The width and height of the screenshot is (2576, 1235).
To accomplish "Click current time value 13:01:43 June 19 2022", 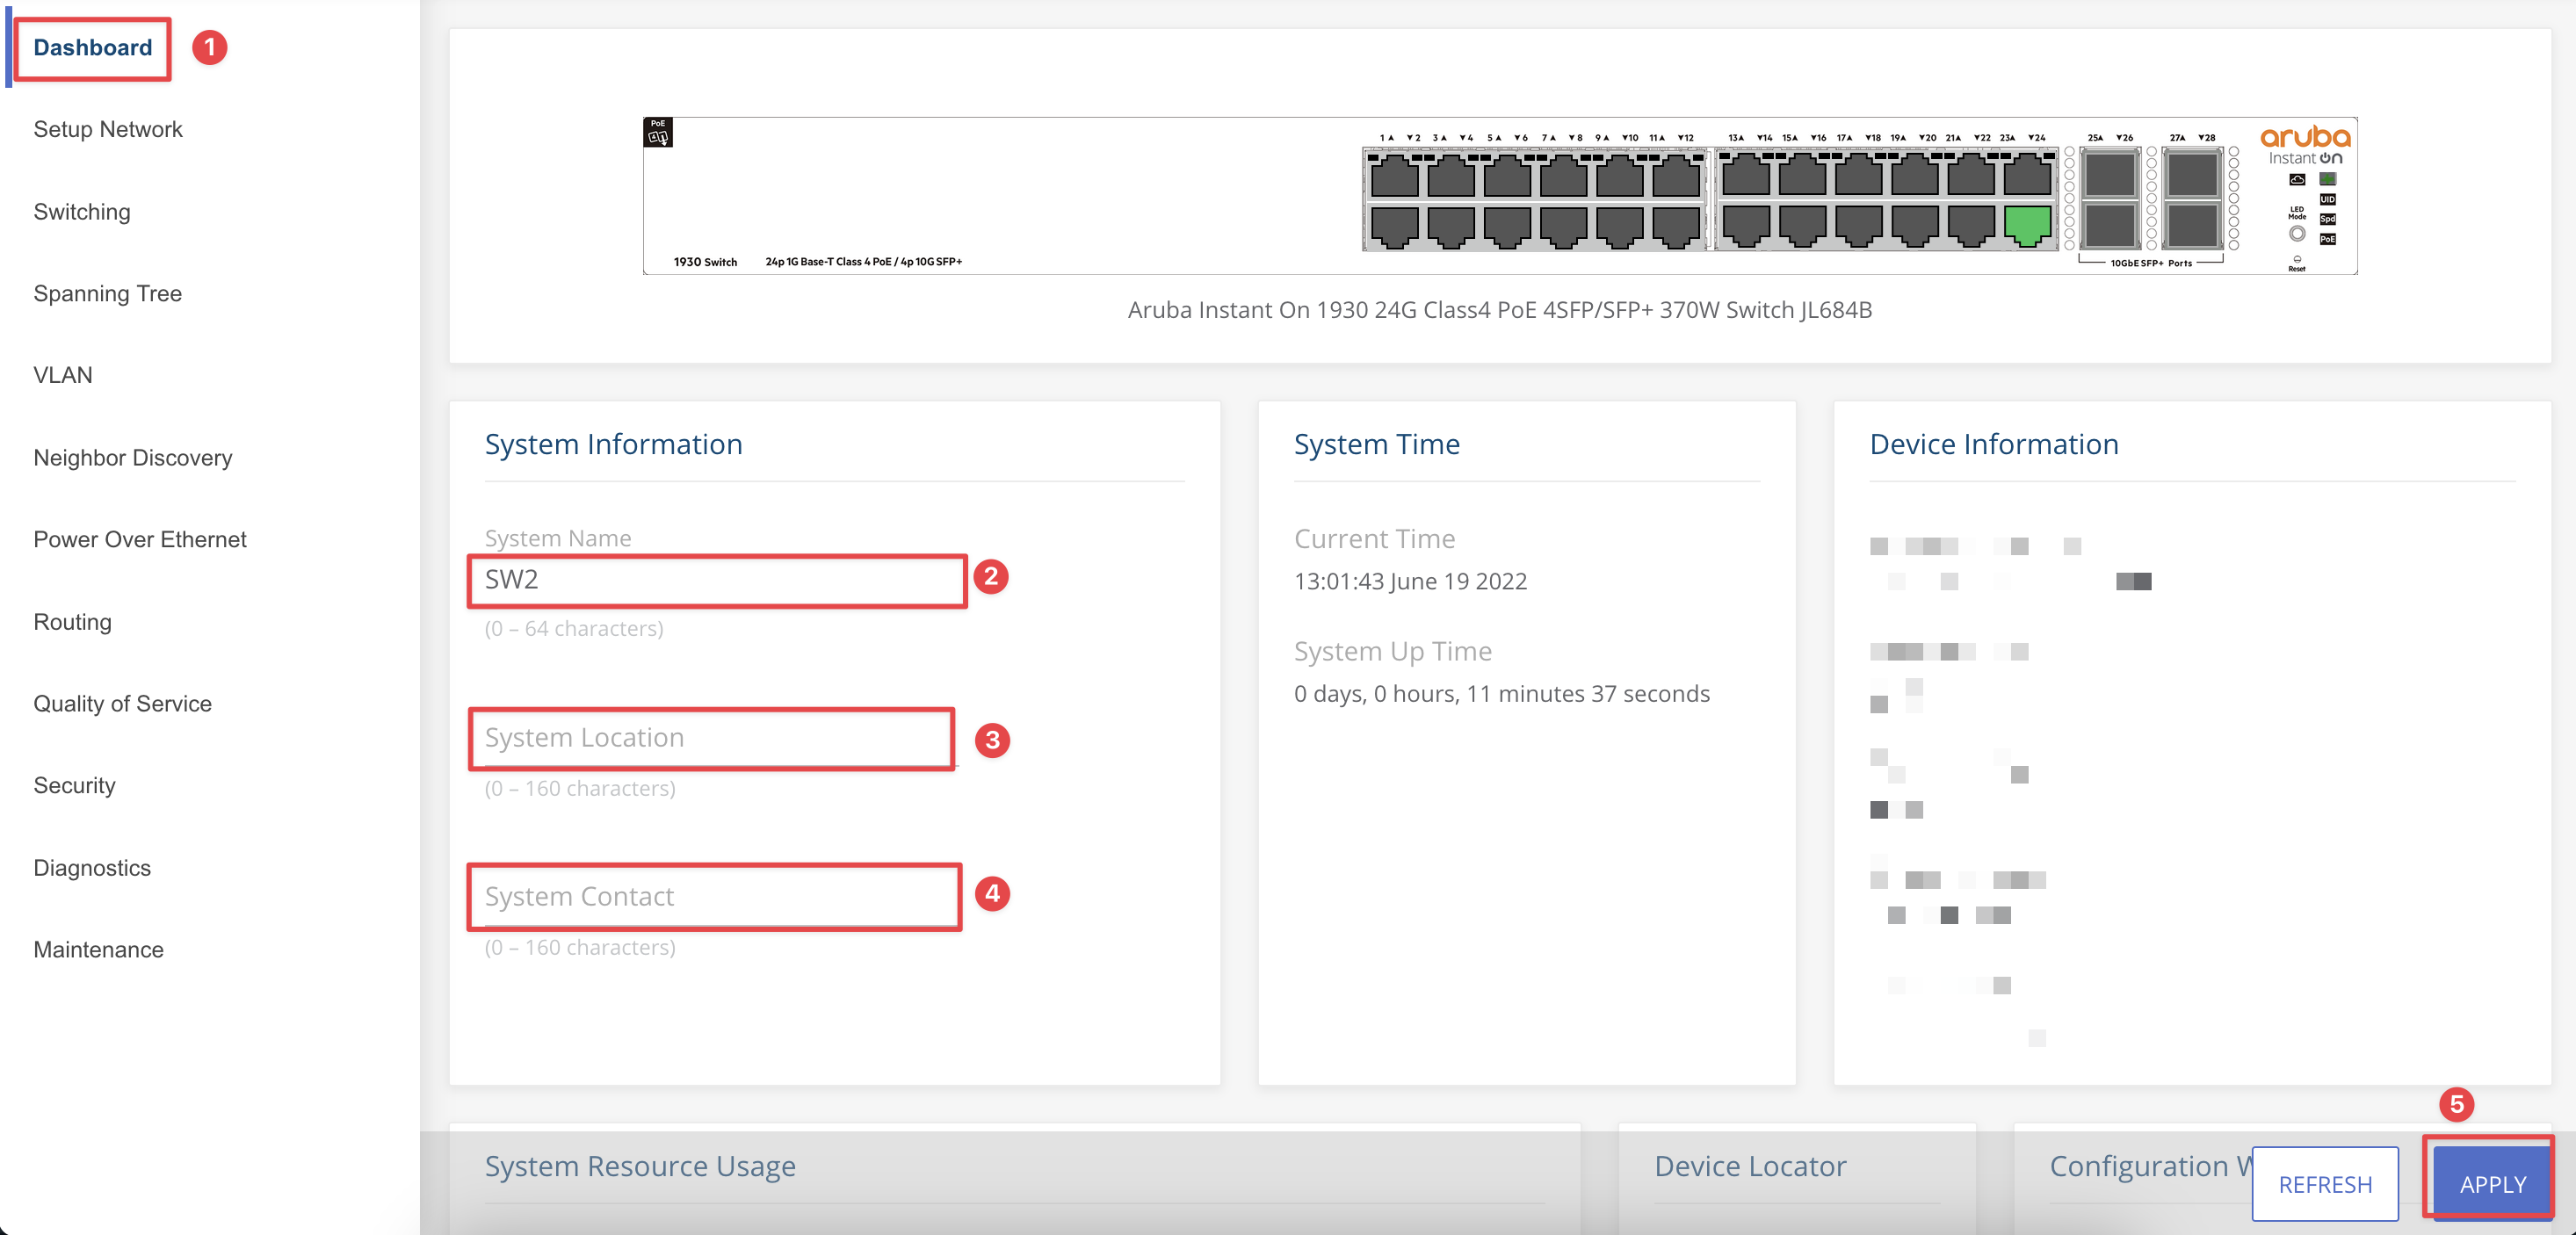I will [x=1410, y=581].
